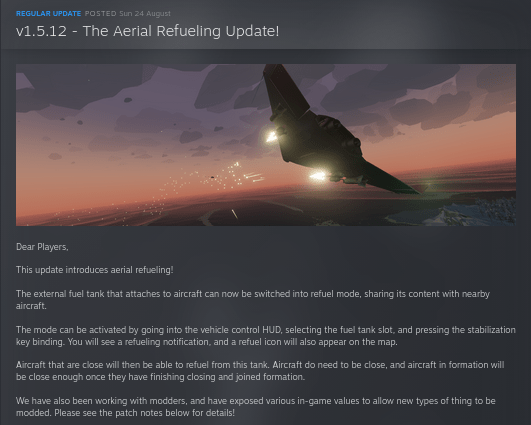Click the white runway streak in the banner
Image resolution: width=531 pixels, height=425 pixels.
pos(234,214)
